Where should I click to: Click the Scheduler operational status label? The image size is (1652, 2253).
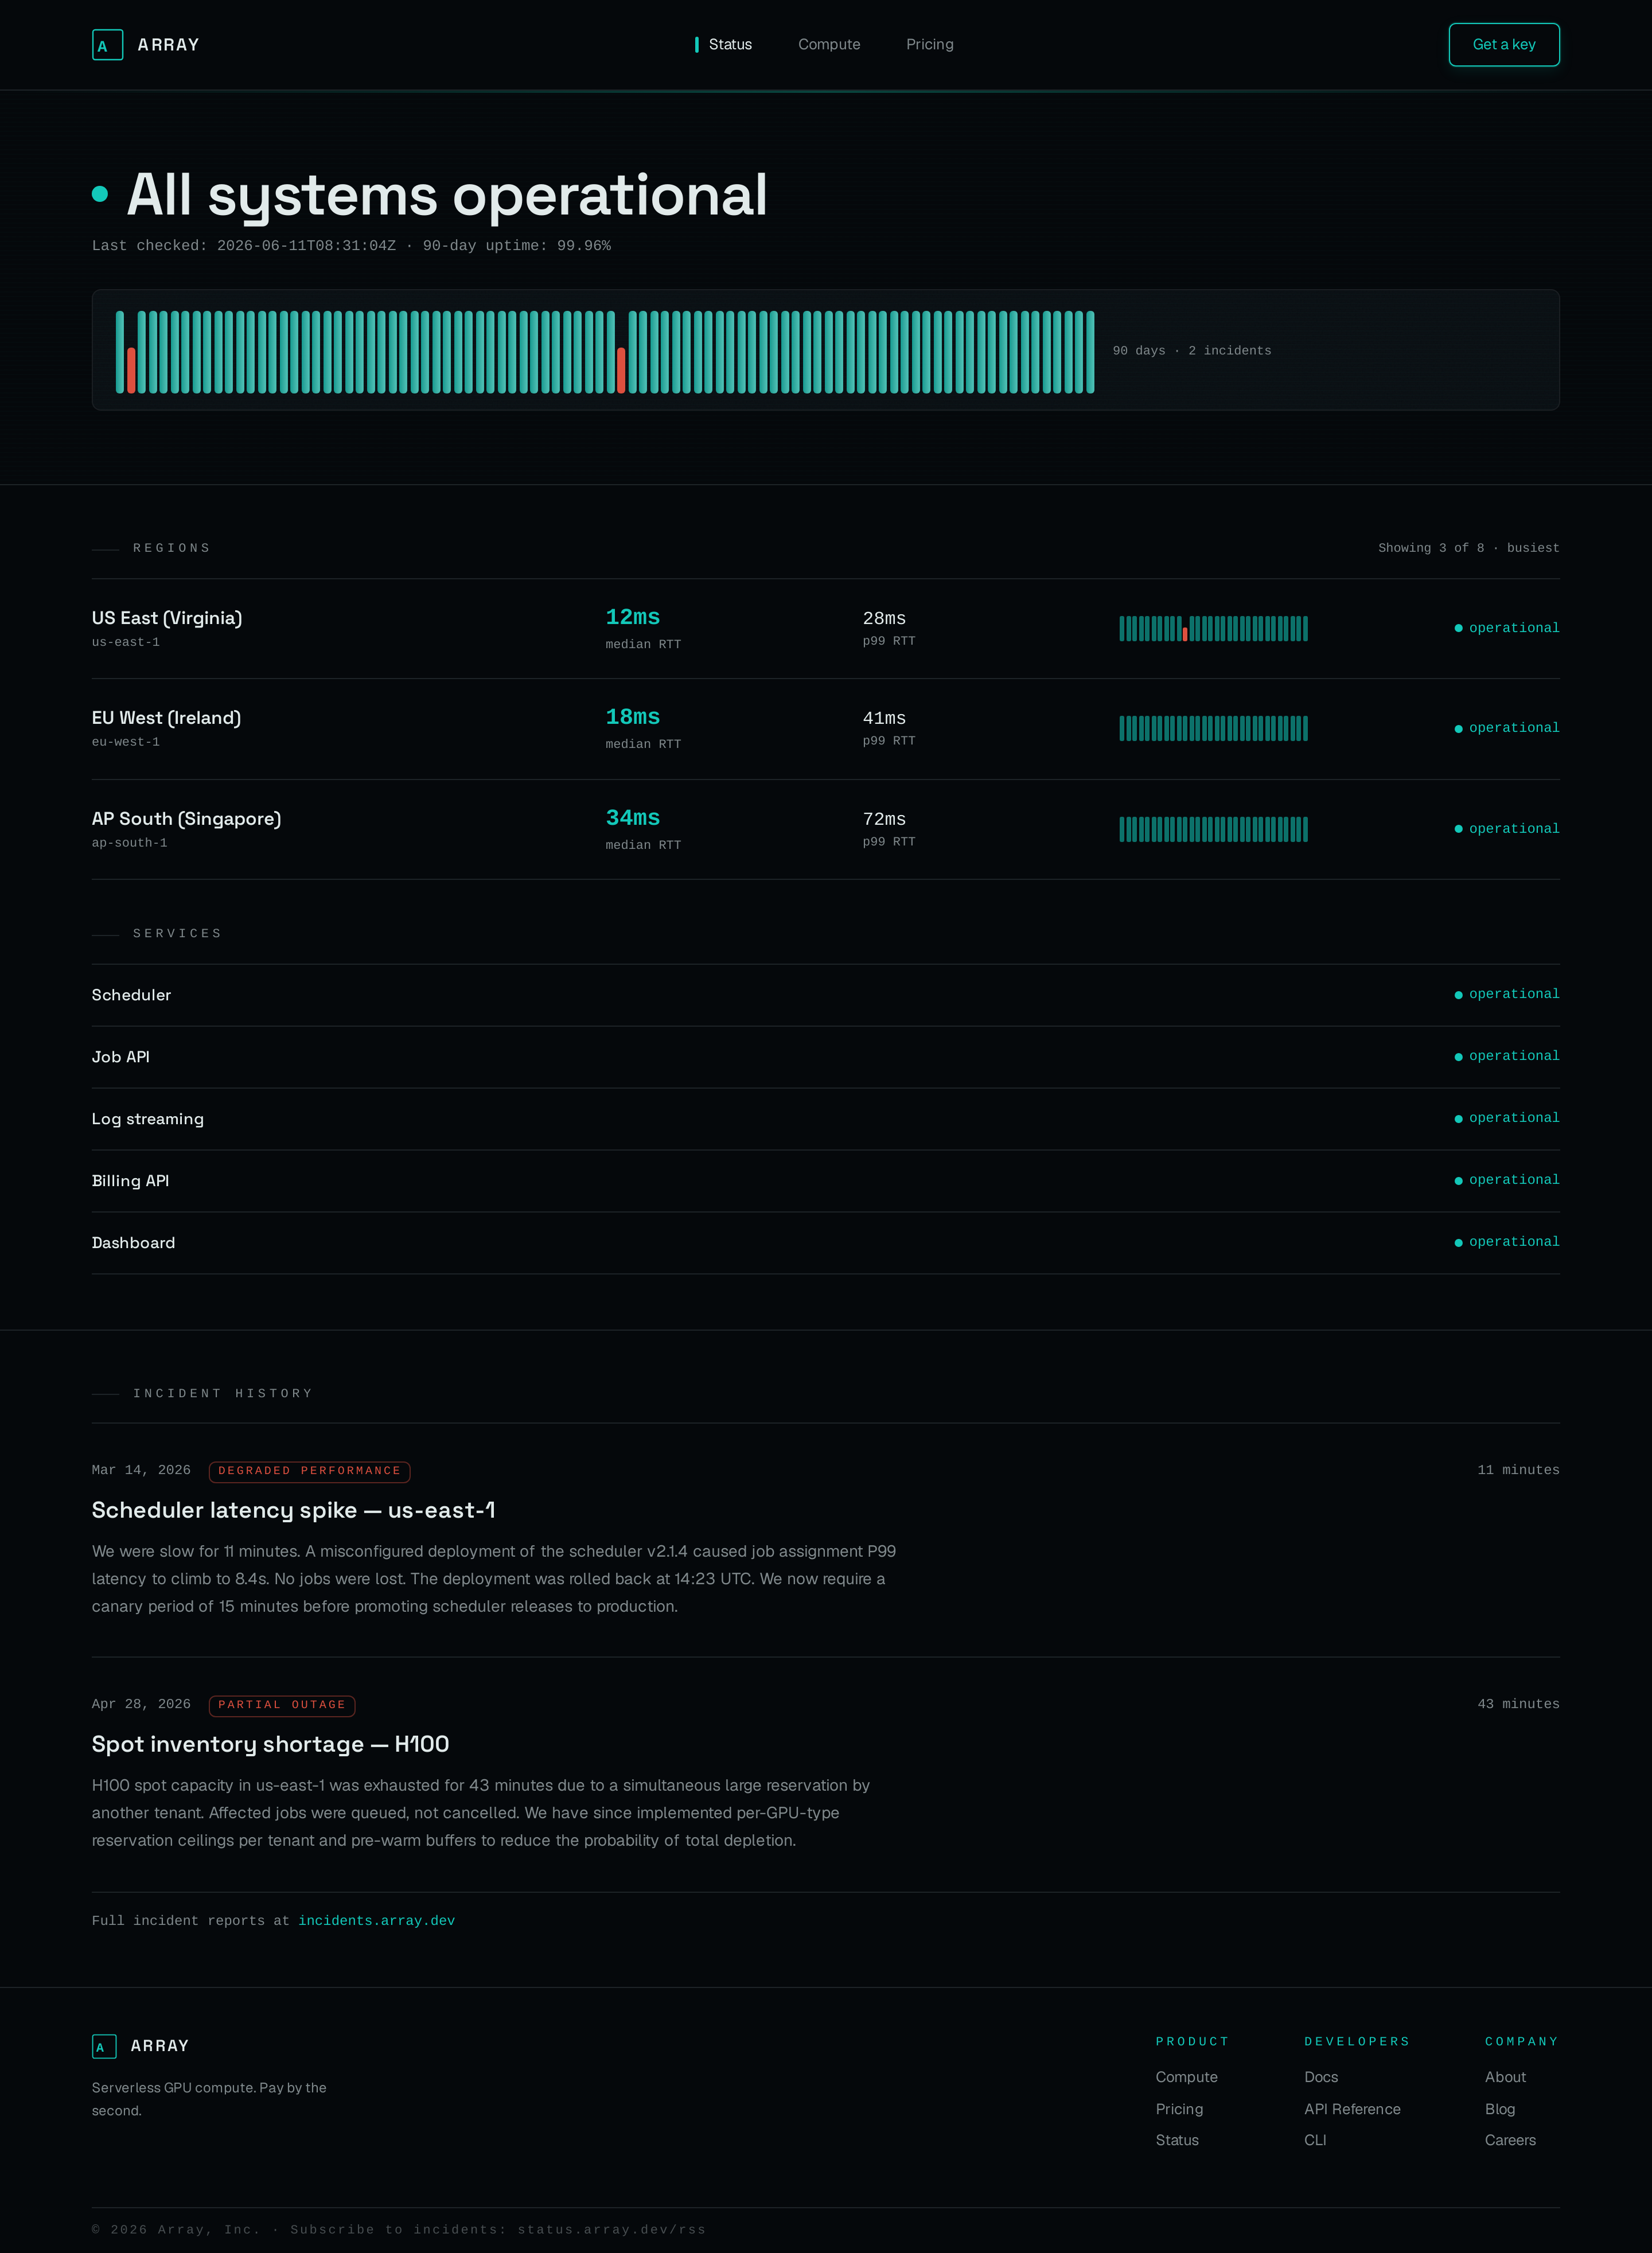point(1507,994)
